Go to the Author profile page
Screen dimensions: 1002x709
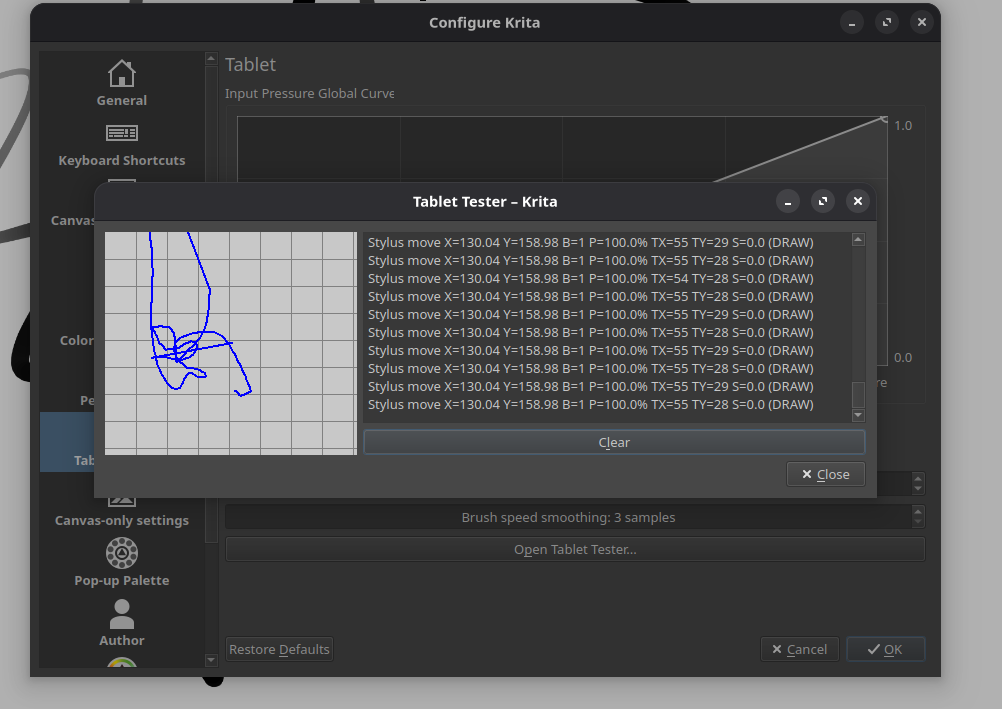(121, 623)
